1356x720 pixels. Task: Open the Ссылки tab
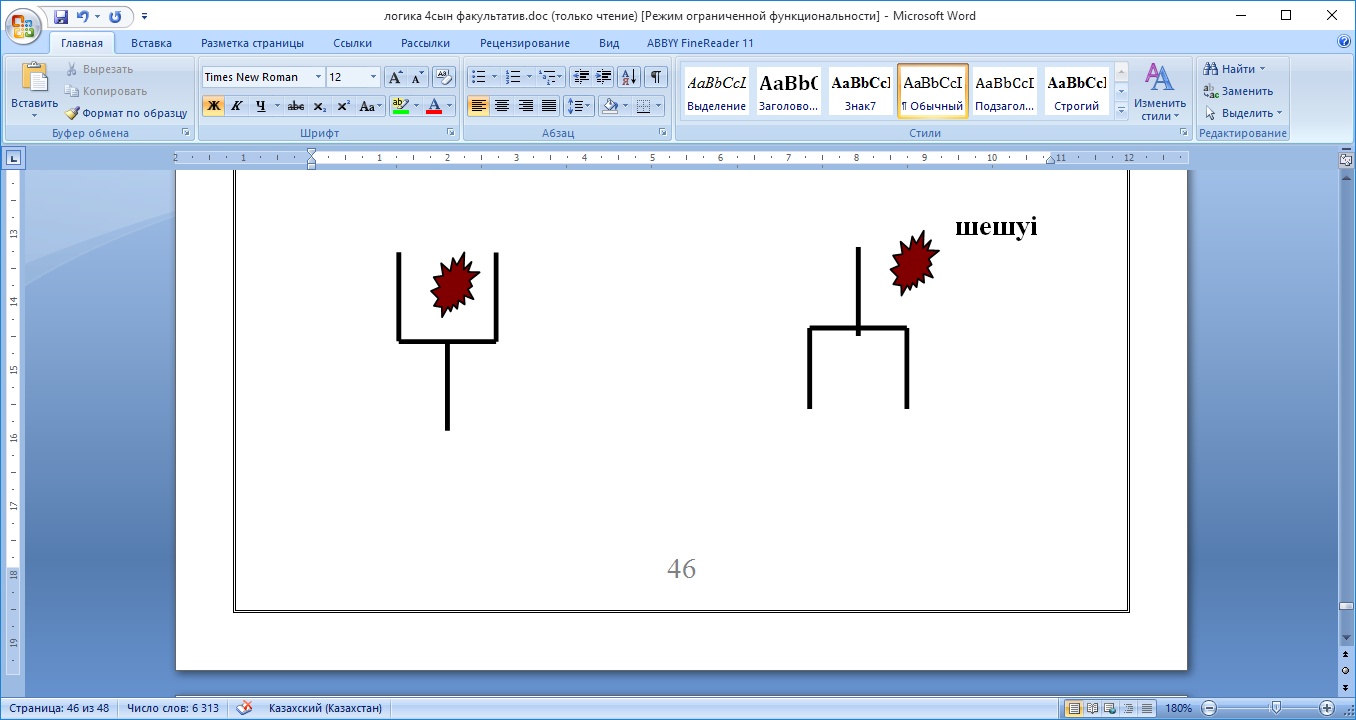pos(353,43)
